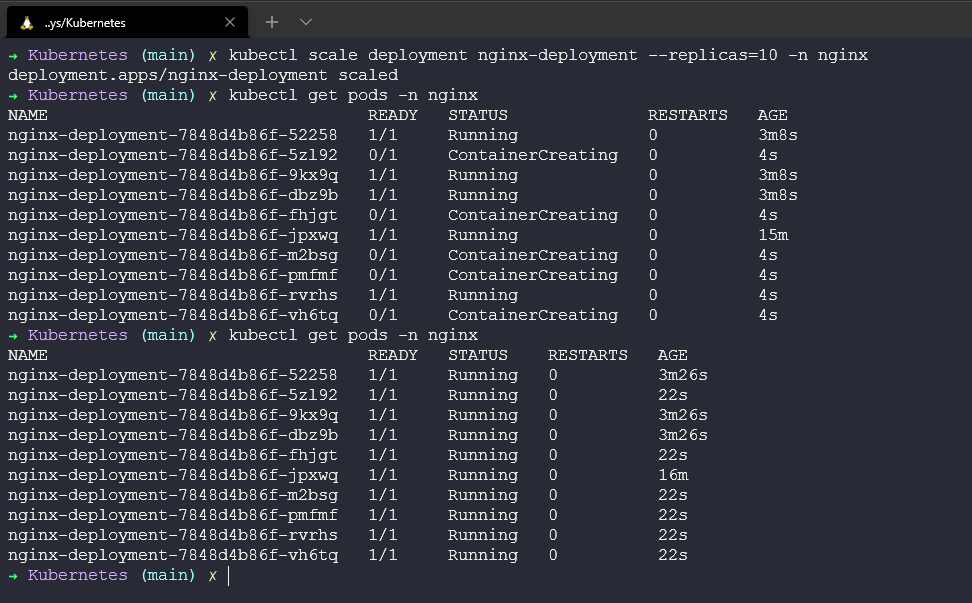
Task: Click the 0/1 ready value for pmfmf pod
Action: (x=382, y=275)
